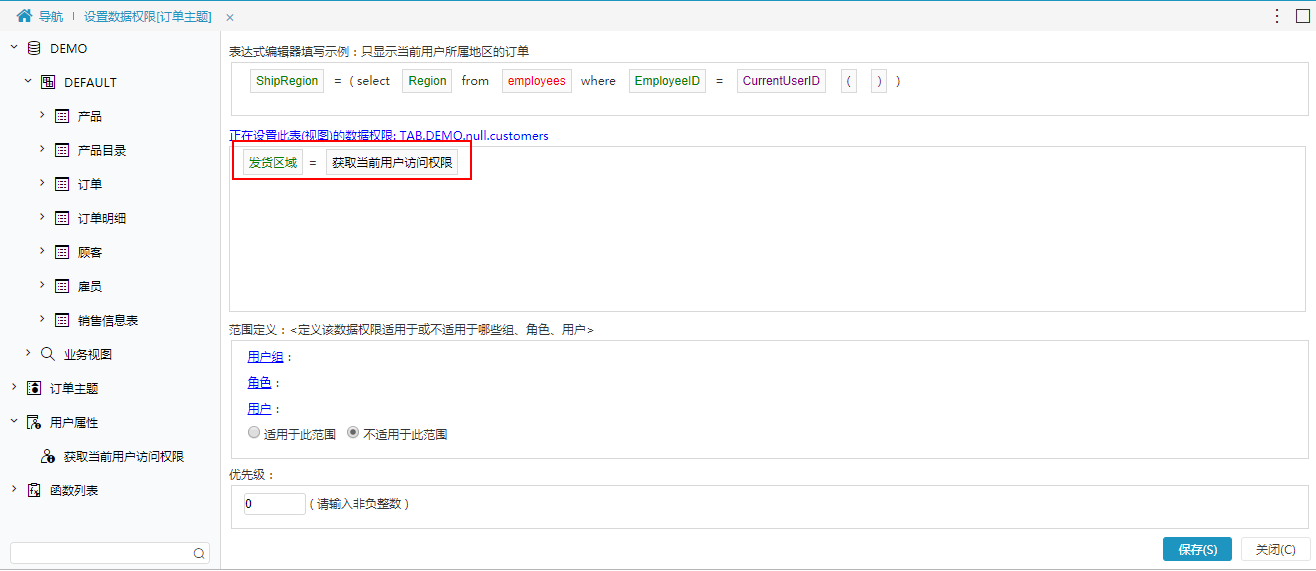Click the 业务视图 tree label
Screen dimensions: 1316x571
pos(88,354)
